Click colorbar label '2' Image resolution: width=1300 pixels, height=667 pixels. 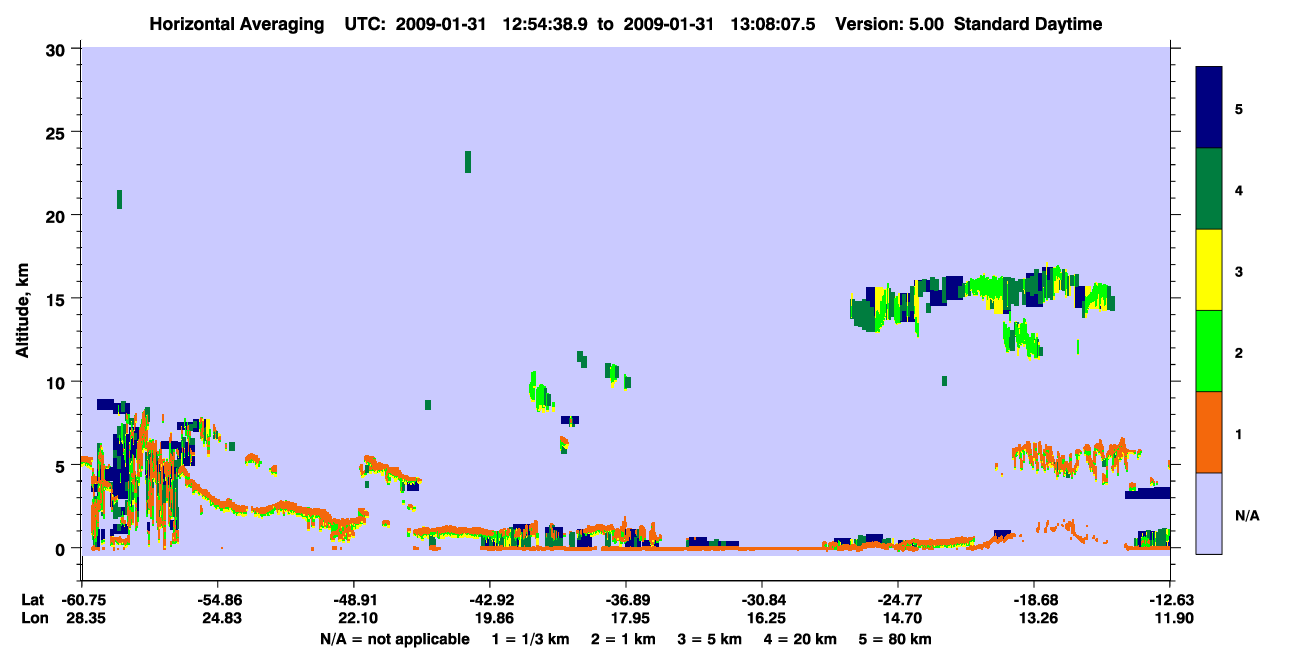tap(1239, 352)
